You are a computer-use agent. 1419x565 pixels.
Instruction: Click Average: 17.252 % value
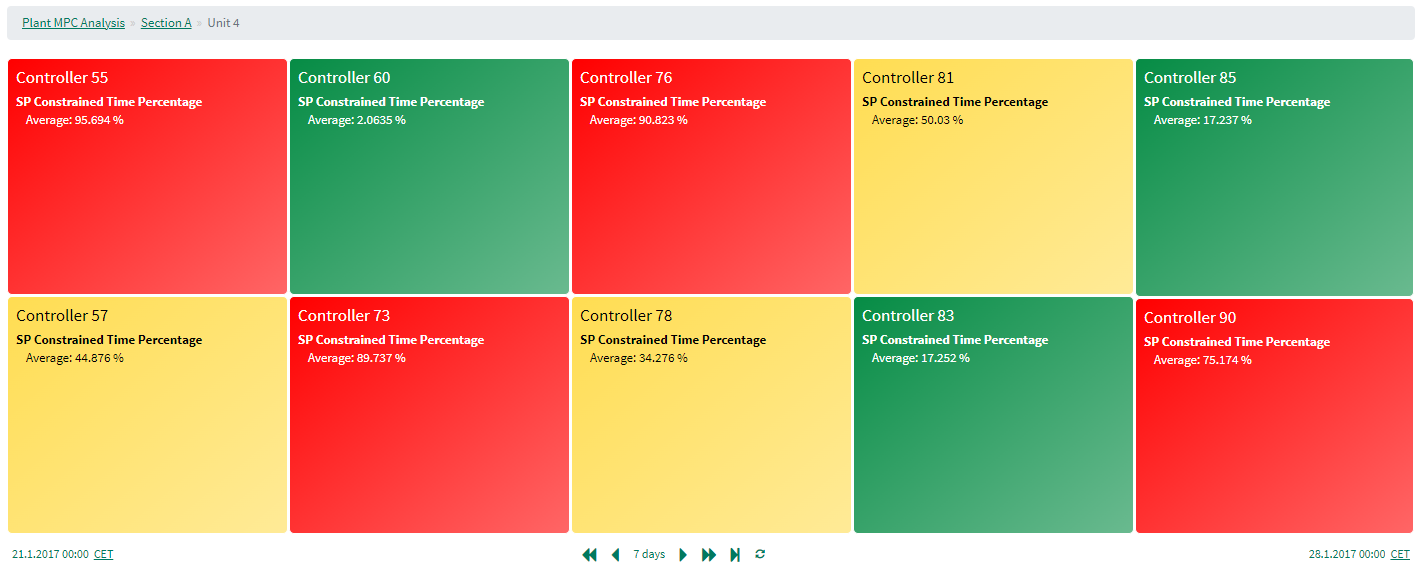click(x=921, y=358)
